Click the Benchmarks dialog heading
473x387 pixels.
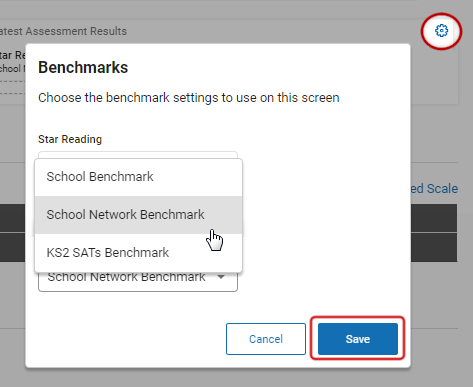coord(83,67)
